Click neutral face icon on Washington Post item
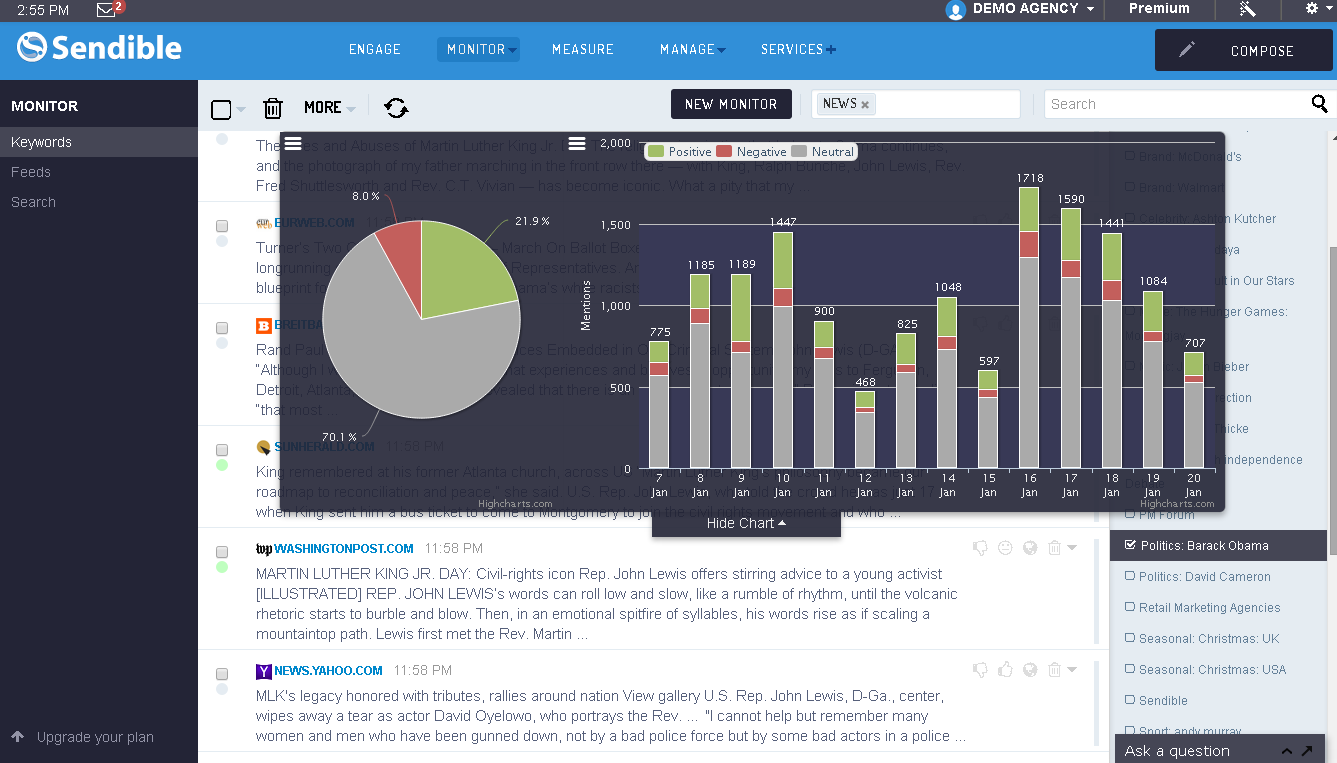This screenshot has height=763, width=1337. 1005,548
